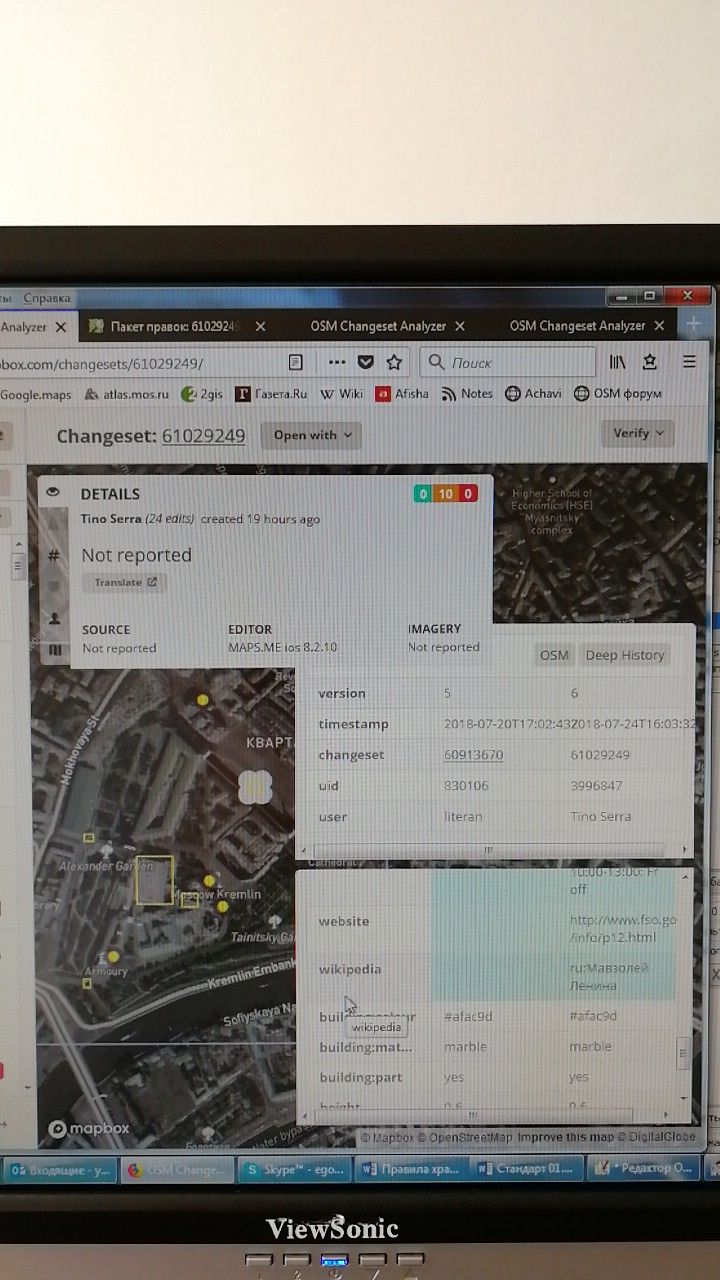Click the red 0 counter badge
Image resolution: width=720 pixels, height=1280 pixels.
tap(467, 493)
